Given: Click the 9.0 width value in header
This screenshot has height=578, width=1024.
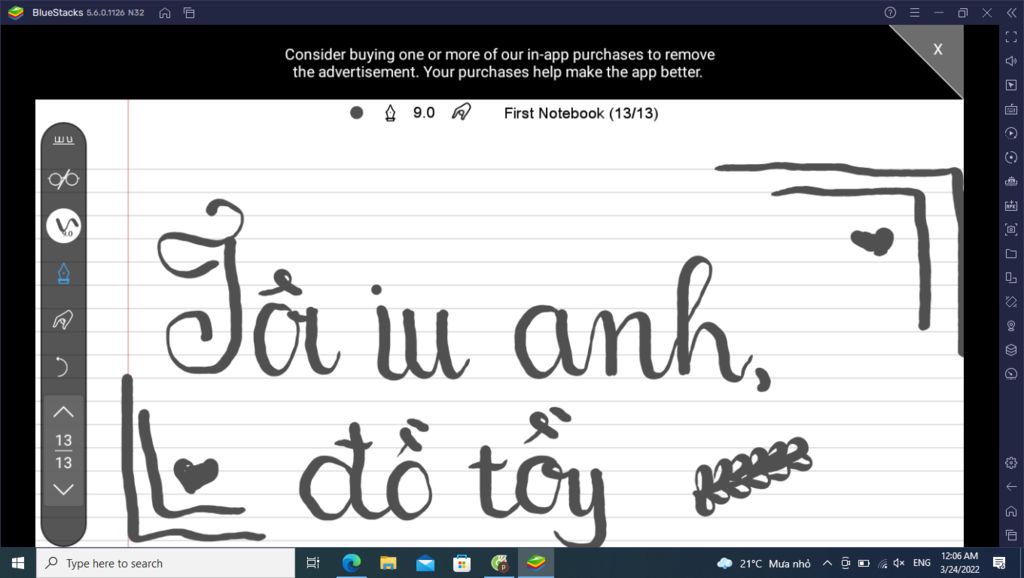Looking at the screenshot, I should 424,112.
